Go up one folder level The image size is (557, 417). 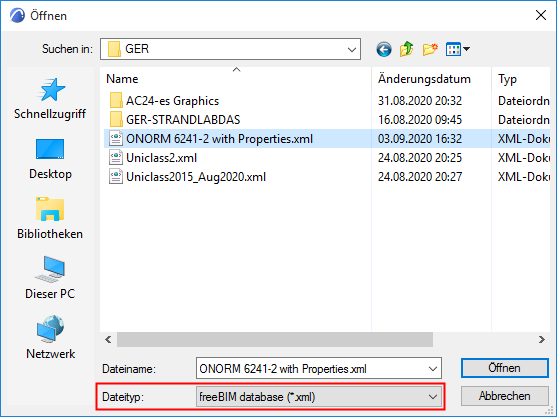pos(406,49)
